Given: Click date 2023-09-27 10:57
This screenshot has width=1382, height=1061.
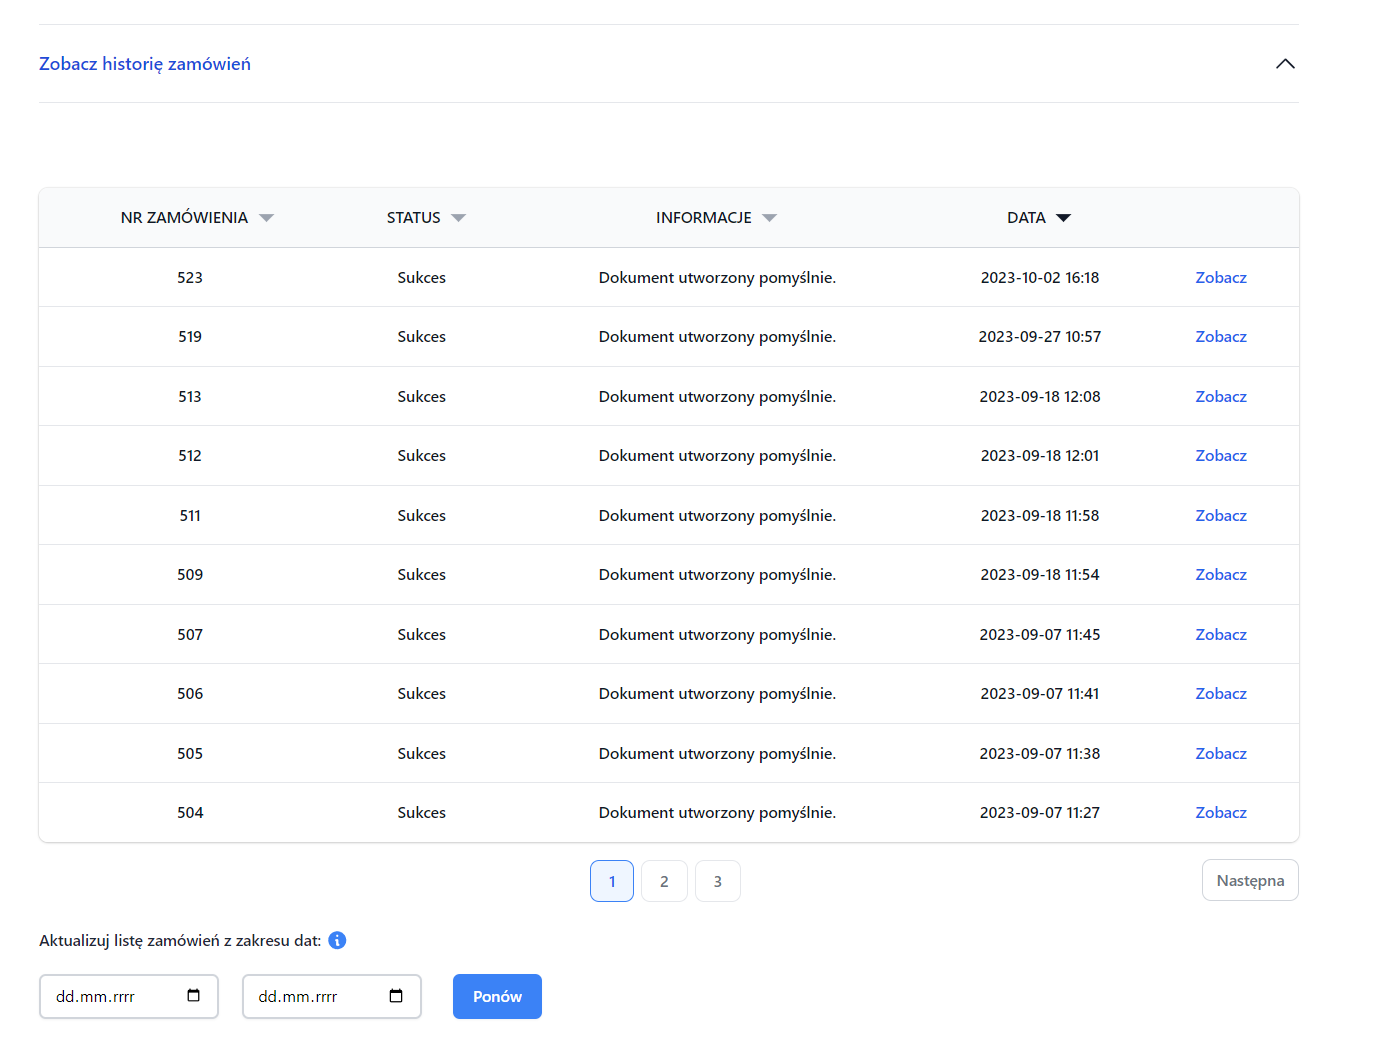Looking at the screenshot, I should click(1040, 337).
